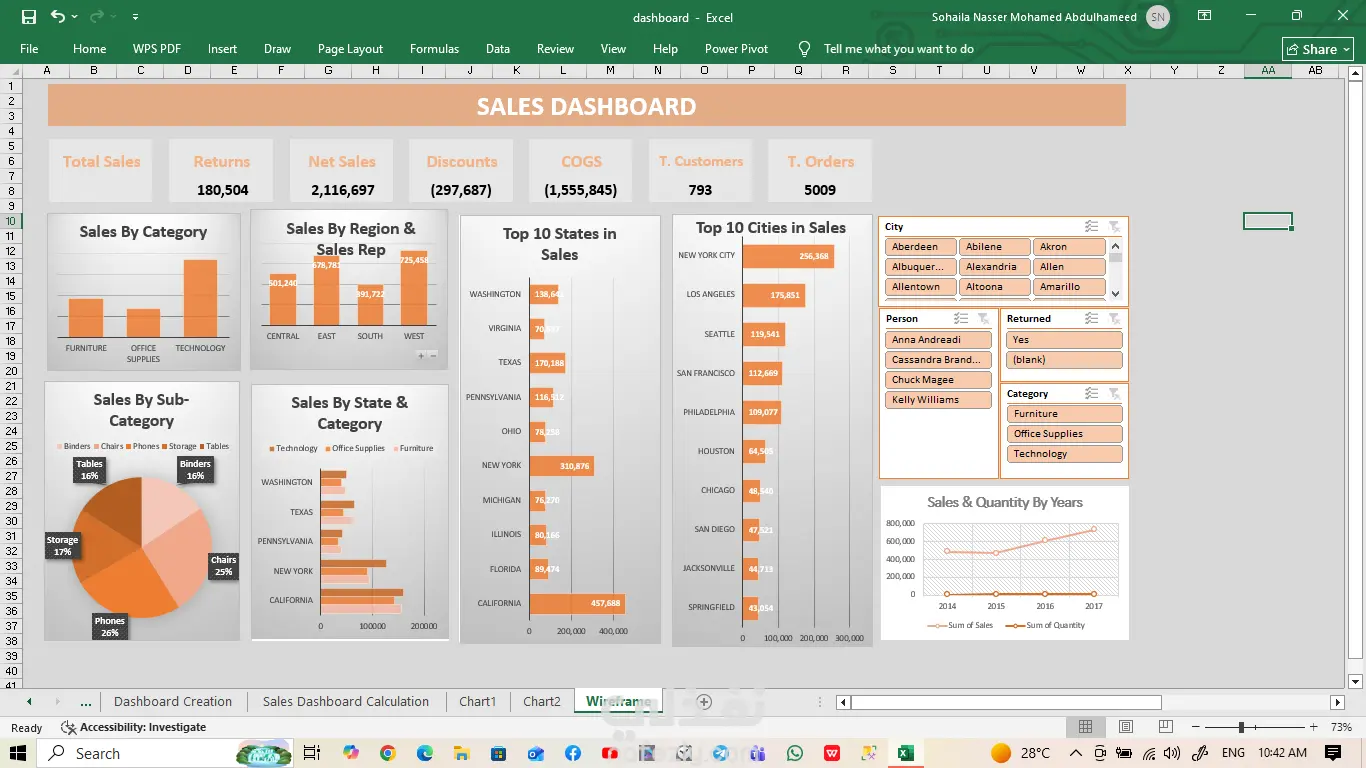The image size is (1366, 768).
Task: Add a new sheet with the plus button
Action: 704,702
